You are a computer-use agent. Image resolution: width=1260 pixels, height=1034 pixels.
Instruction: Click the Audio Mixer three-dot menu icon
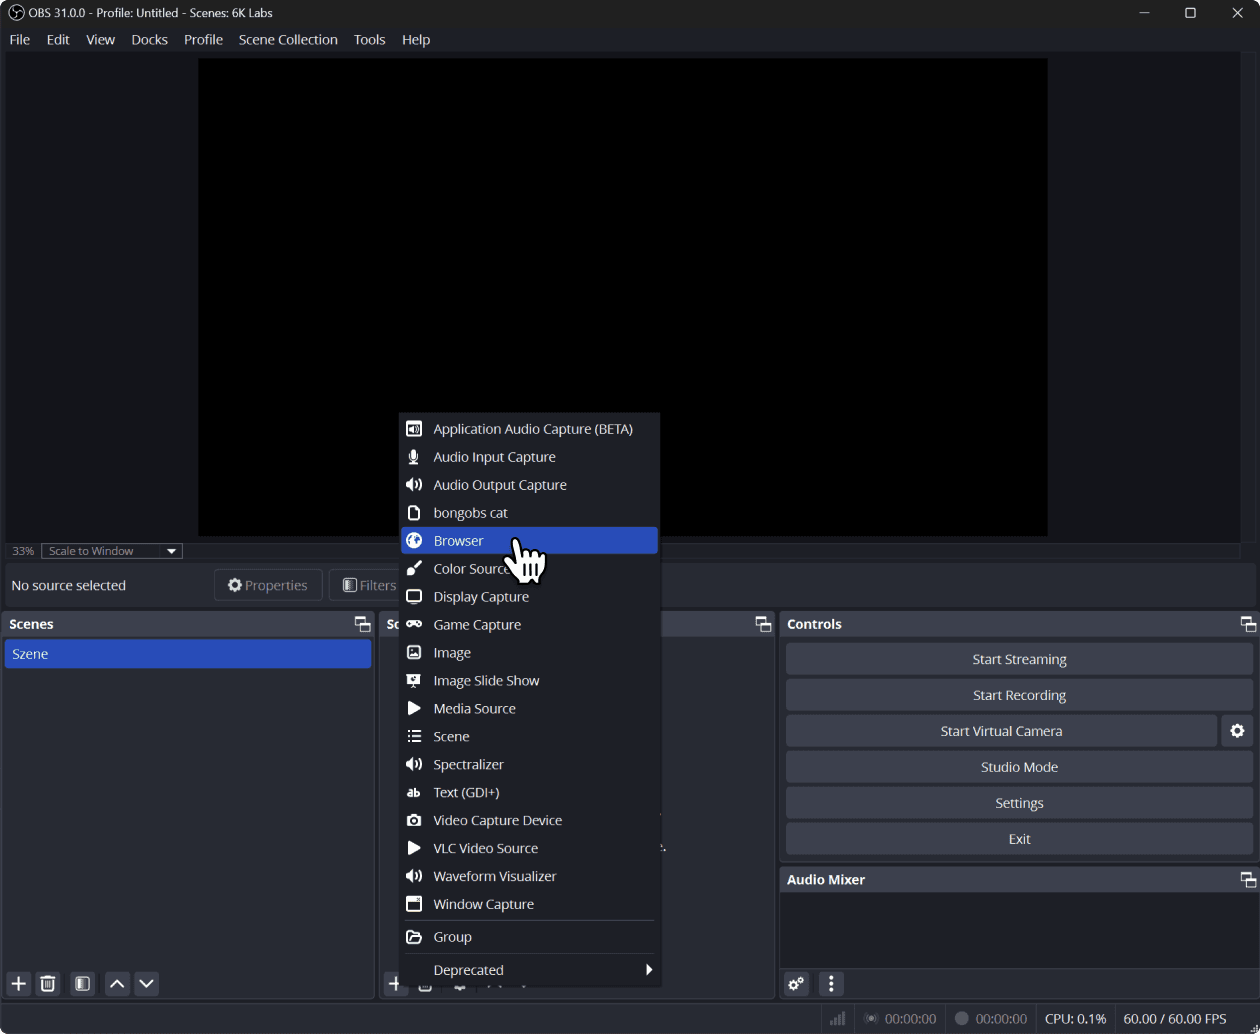tap(831, 984)
